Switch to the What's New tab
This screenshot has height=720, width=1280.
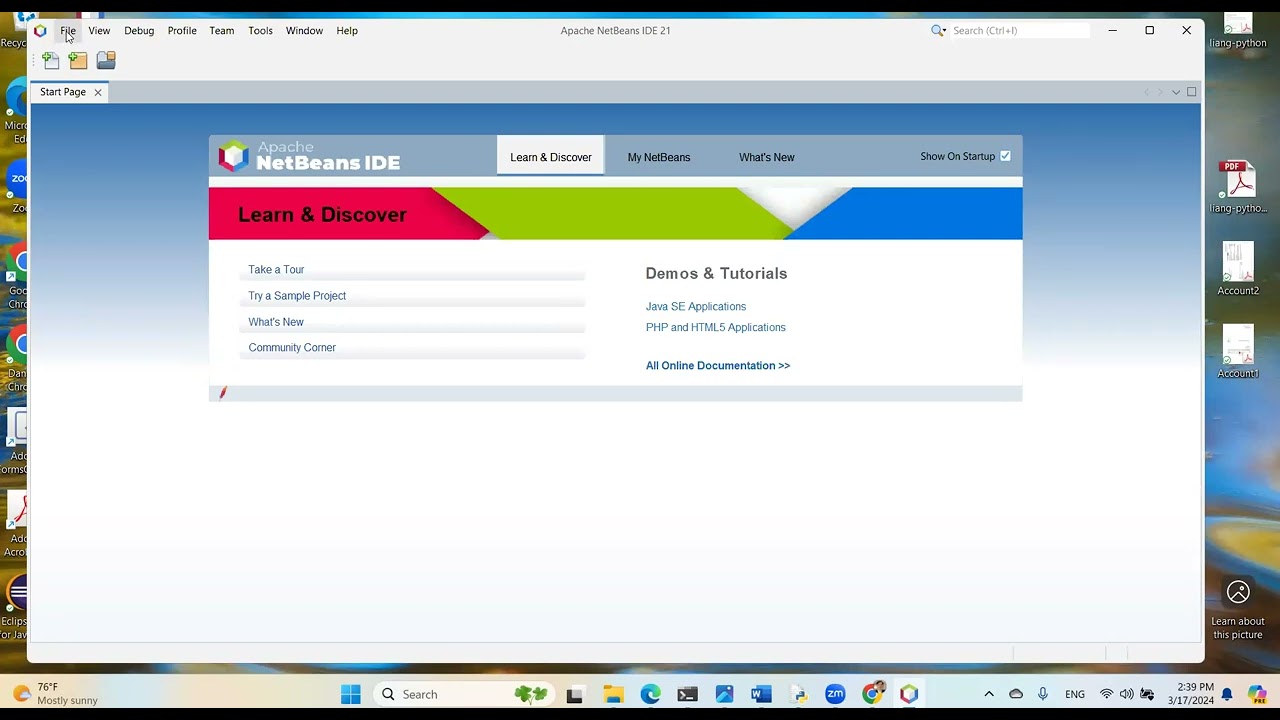tap(767, 157)
